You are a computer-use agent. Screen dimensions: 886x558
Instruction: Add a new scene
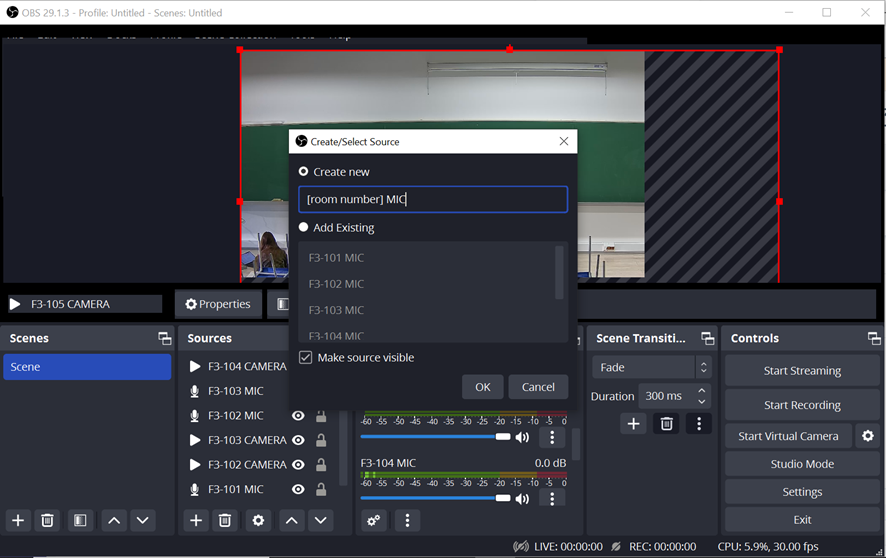coord(18,520)
